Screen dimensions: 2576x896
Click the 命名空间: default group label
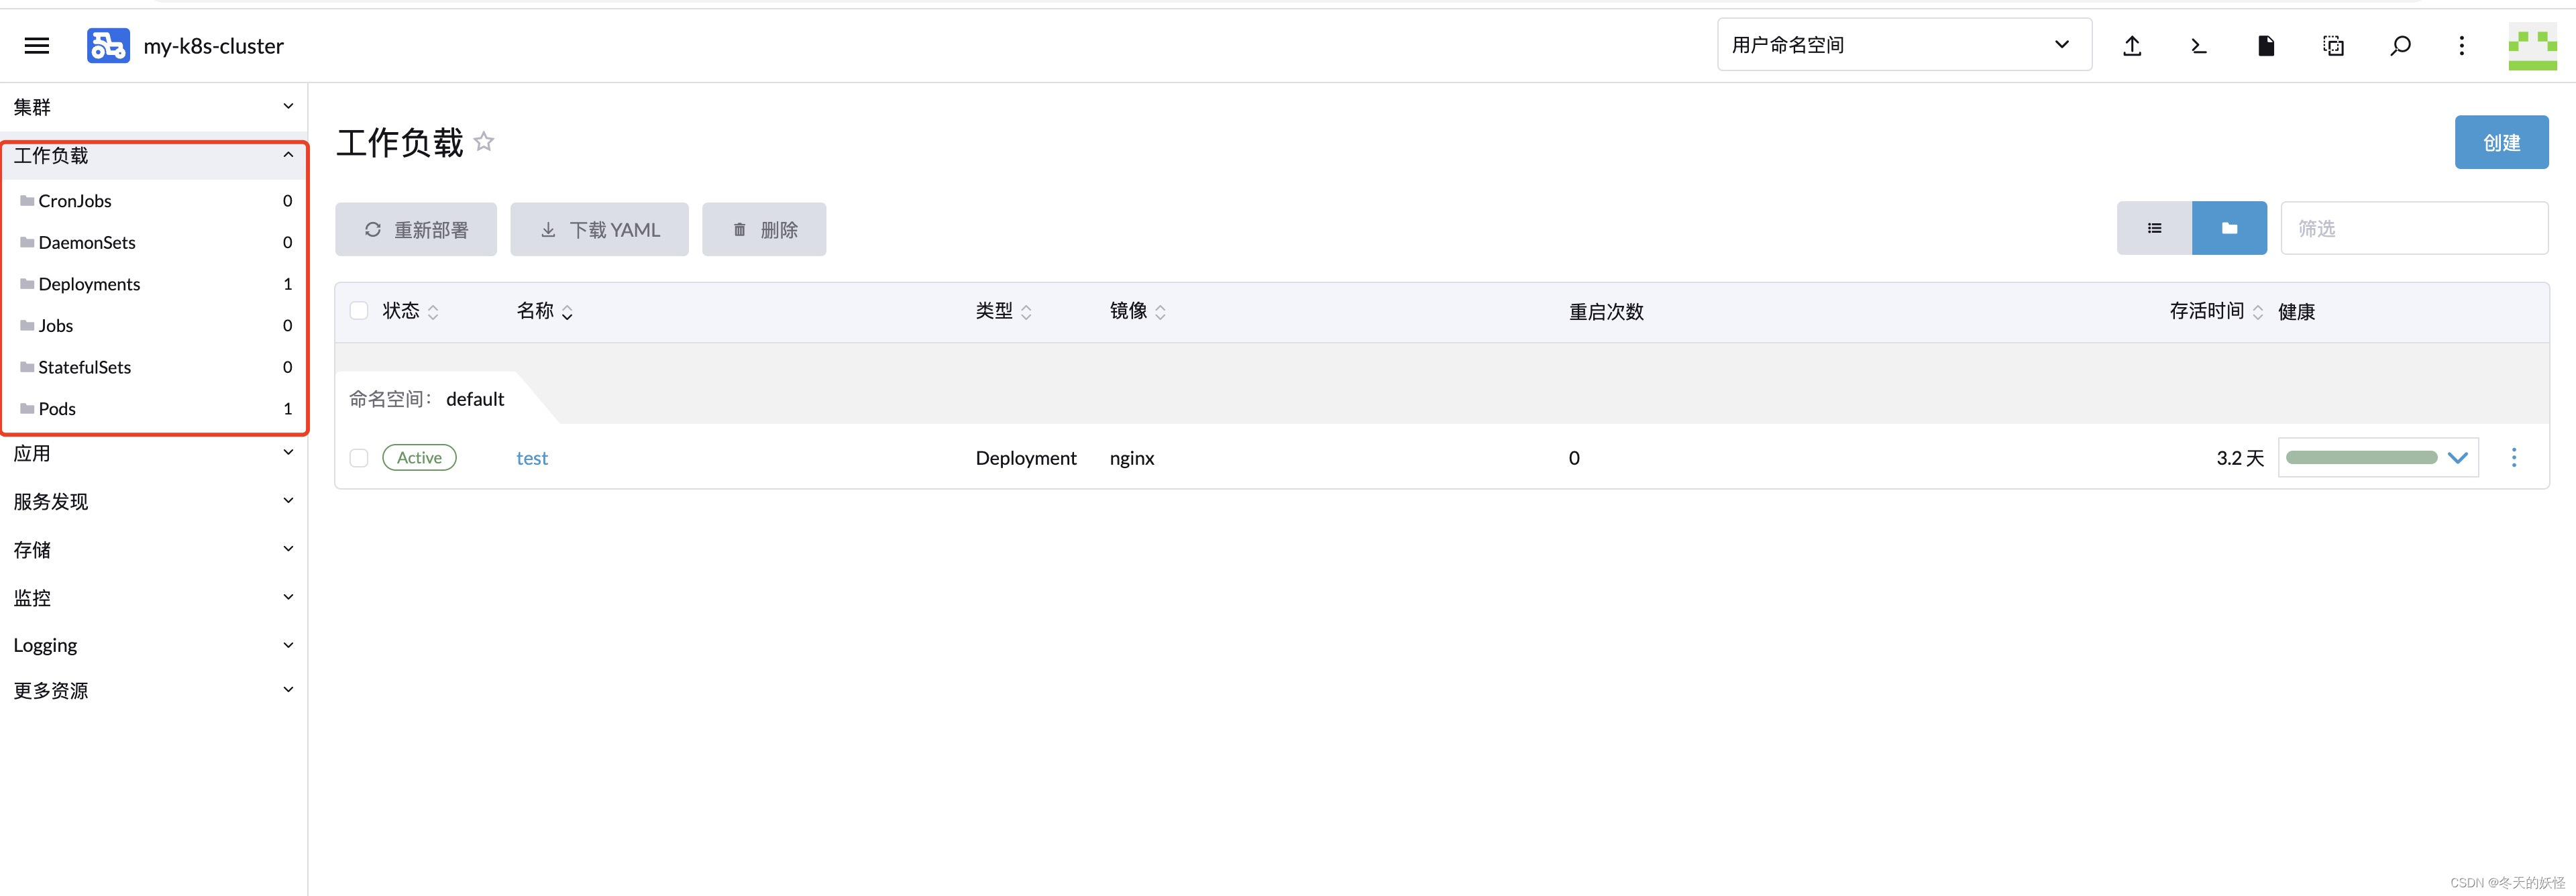427,399
